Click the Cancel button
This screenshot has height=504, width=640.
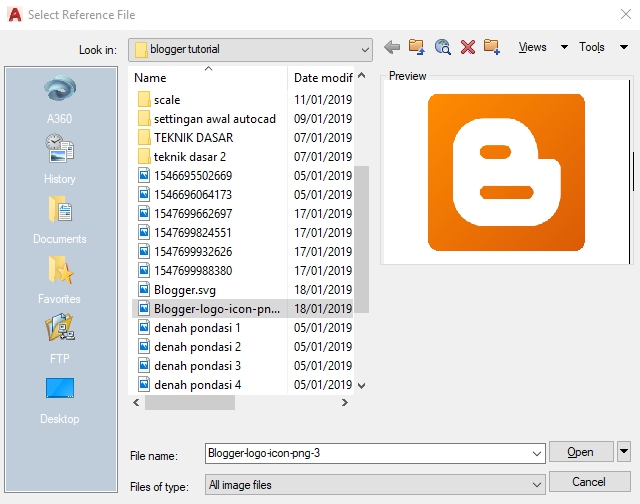(589, 482)
